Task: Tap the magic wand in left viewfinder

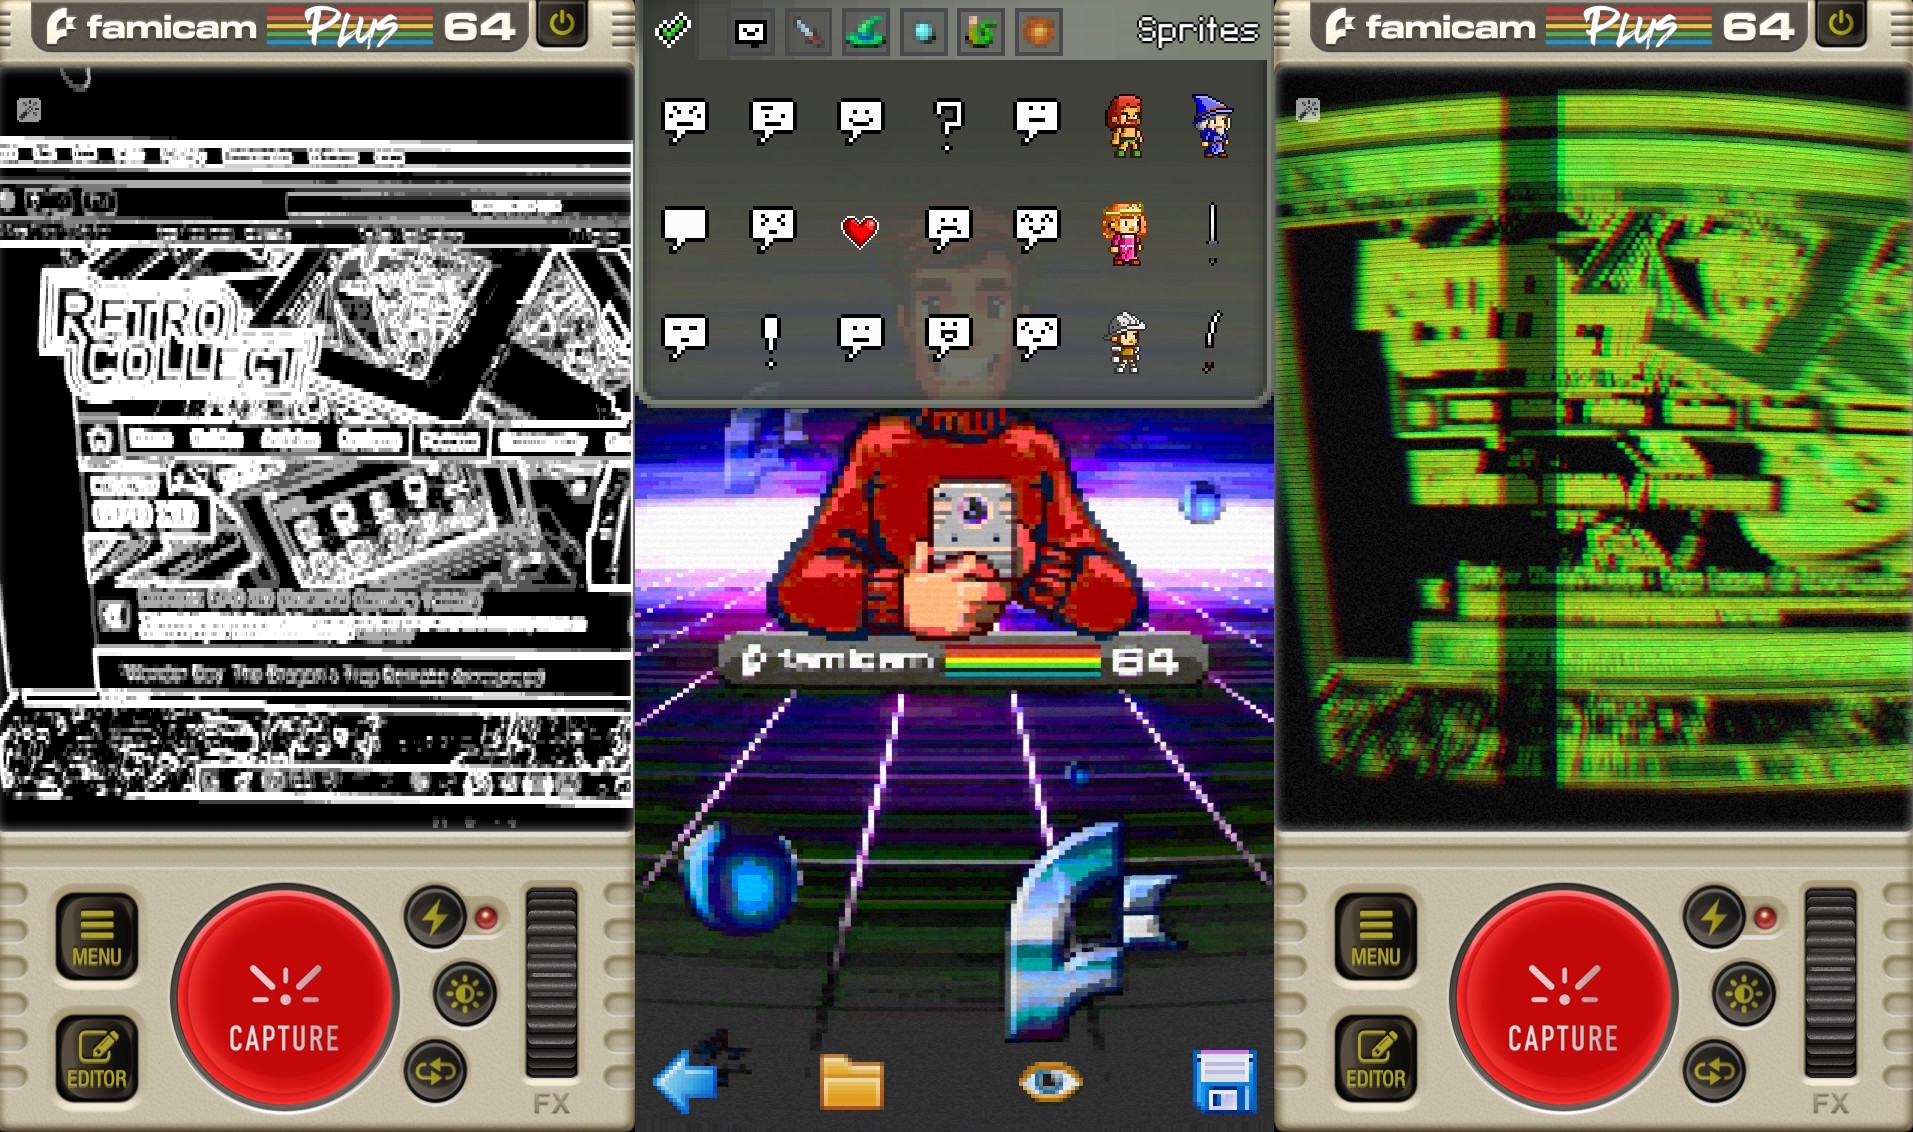Action: [x=29, y=109]
